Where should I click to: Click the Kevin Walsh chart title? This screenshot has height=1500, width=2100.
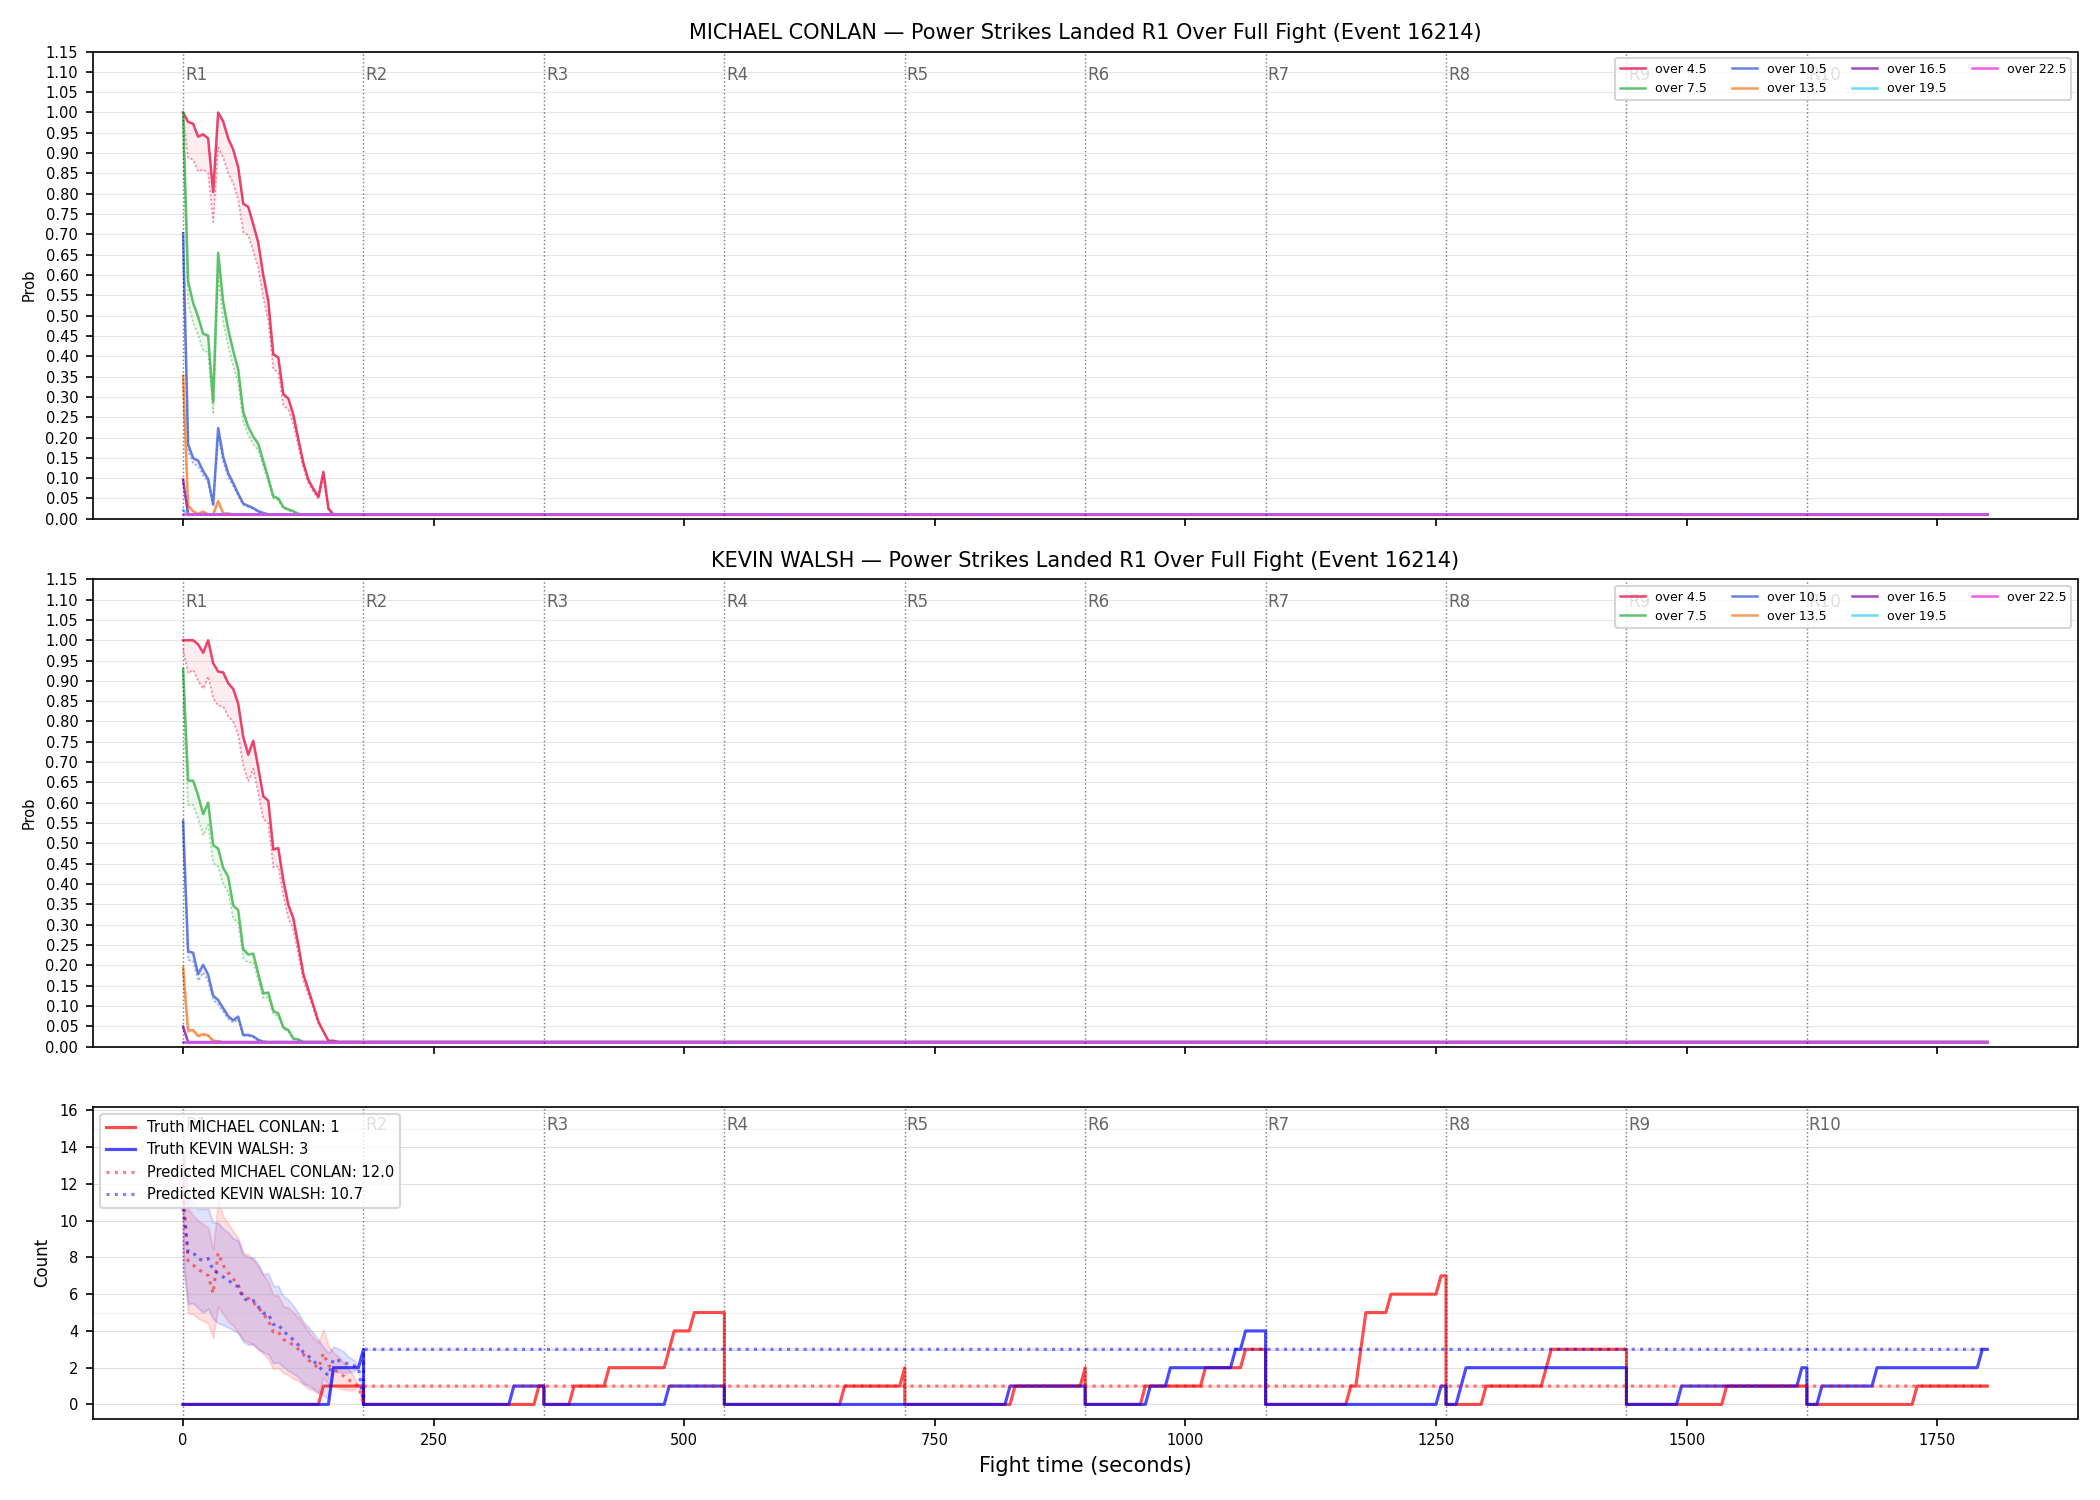tap(1085, 560)
